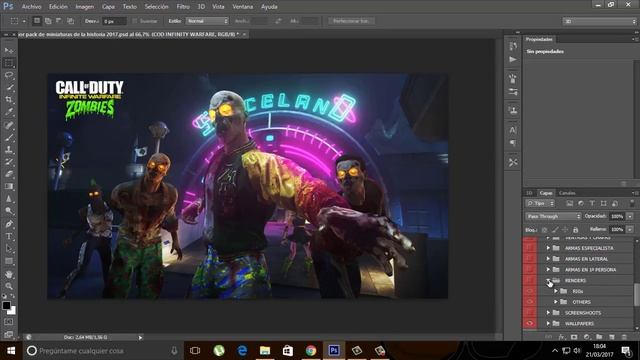Toggle visibility of RENDERS group
The height and width of the screenshot is (360, 640).
[x=530, y=280]
